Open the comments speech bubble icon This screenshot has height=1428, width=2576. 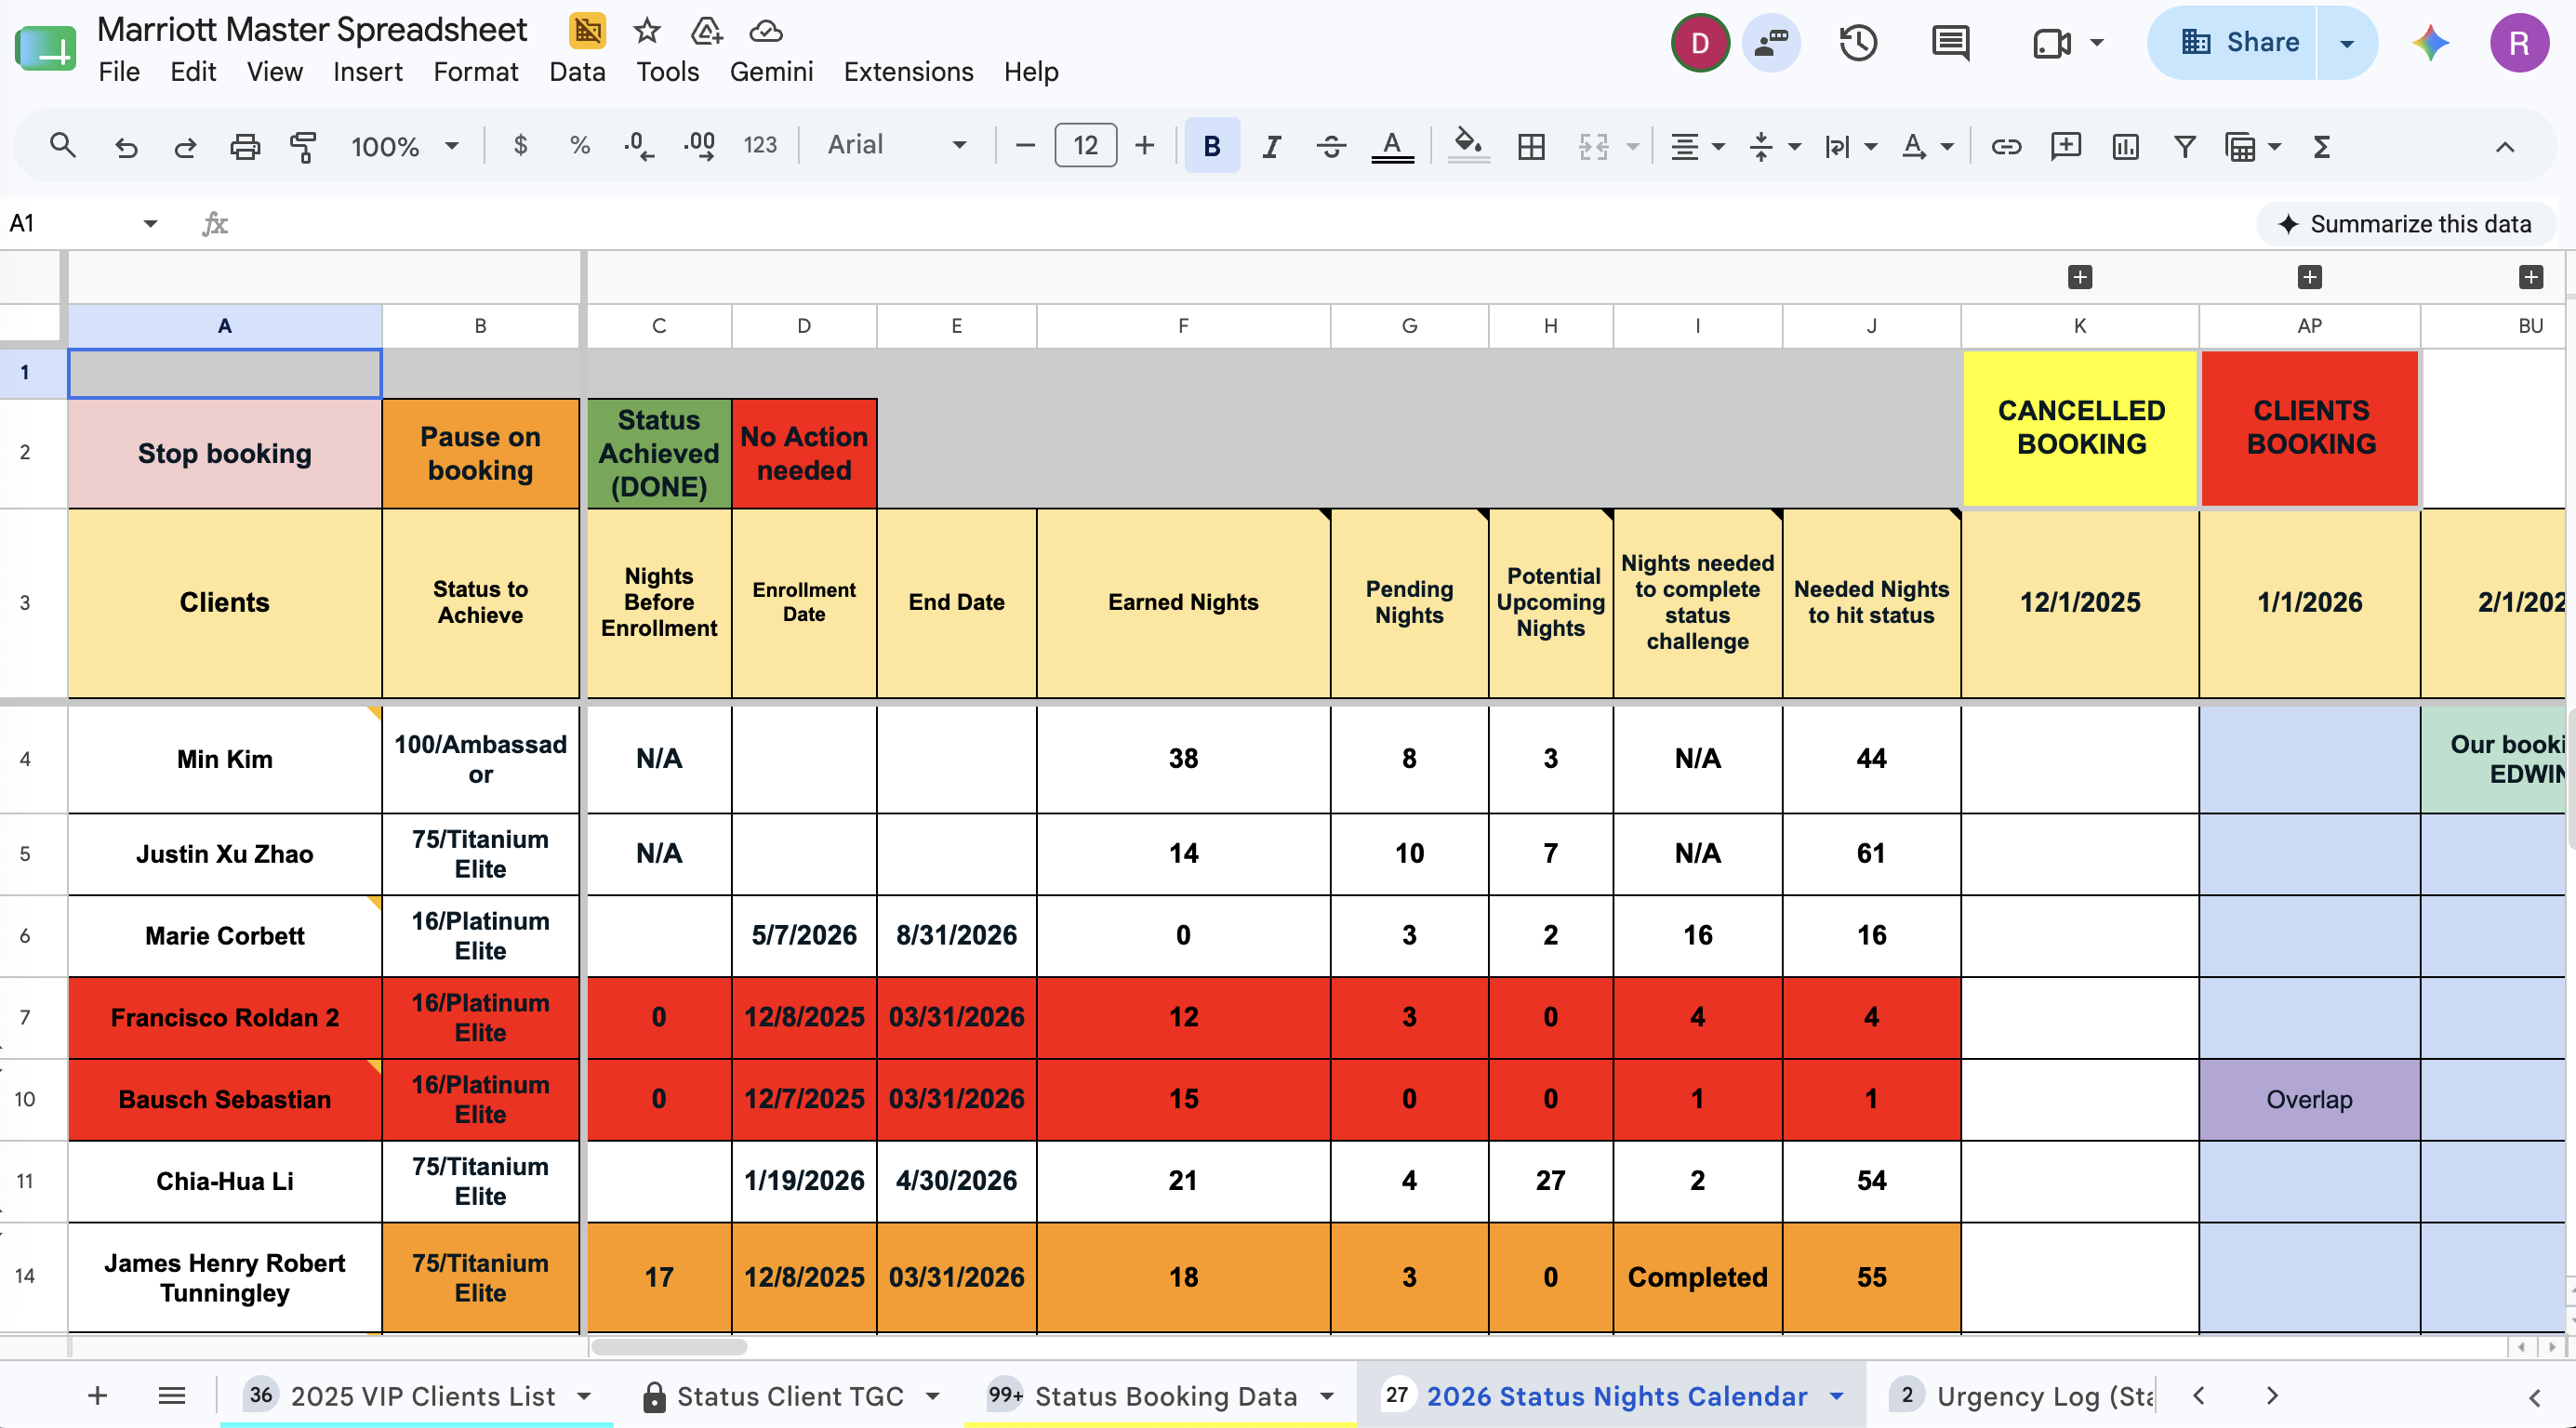click(1950, 43)
